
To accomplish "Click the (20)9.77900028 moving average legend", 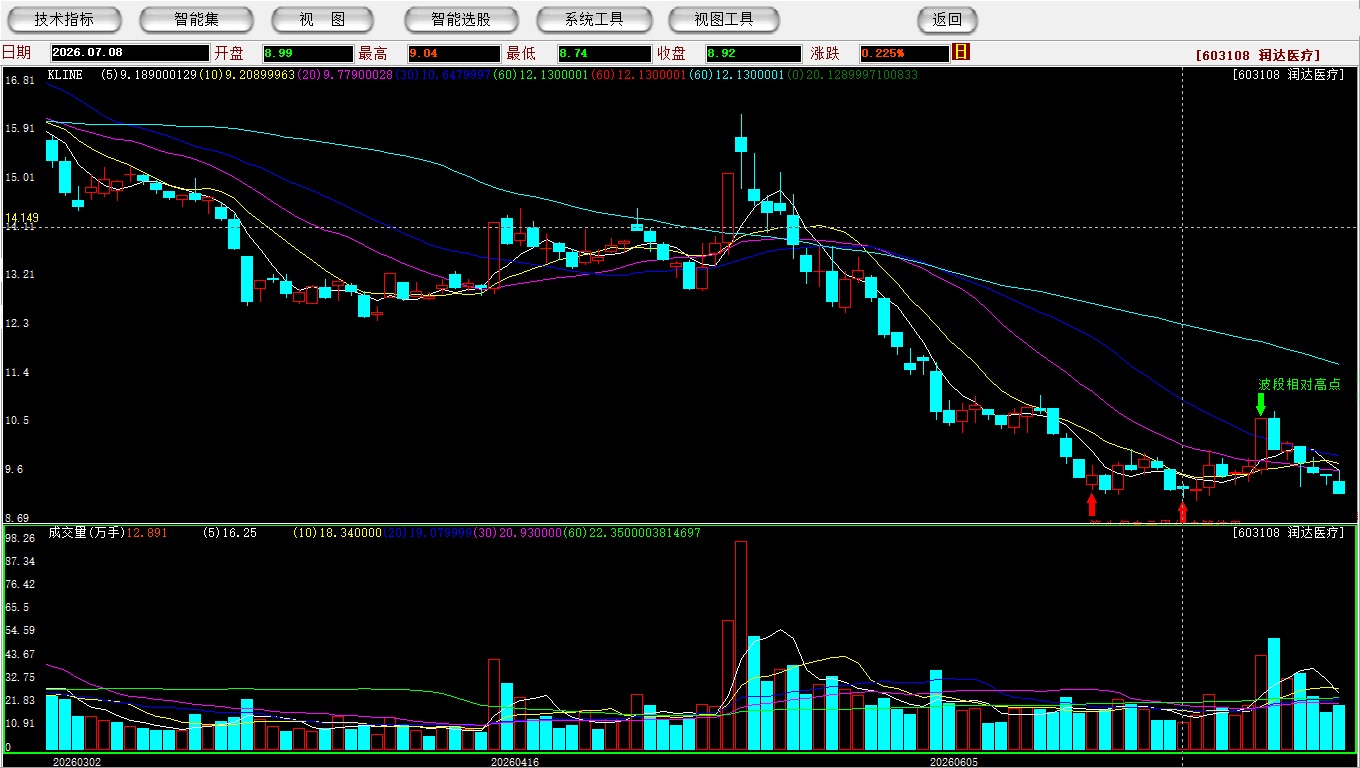I will 345,74.
